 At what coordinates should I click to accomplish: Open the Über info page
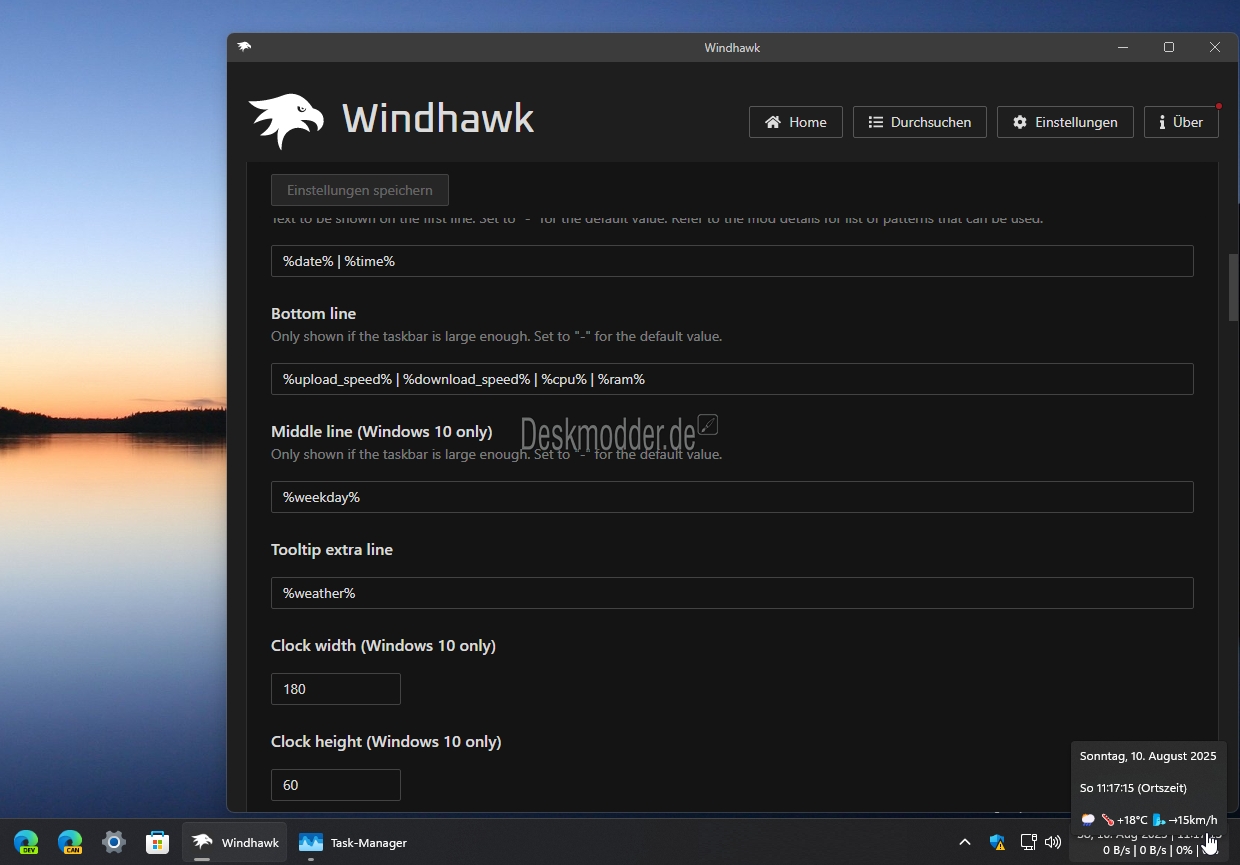(1181, 122)
